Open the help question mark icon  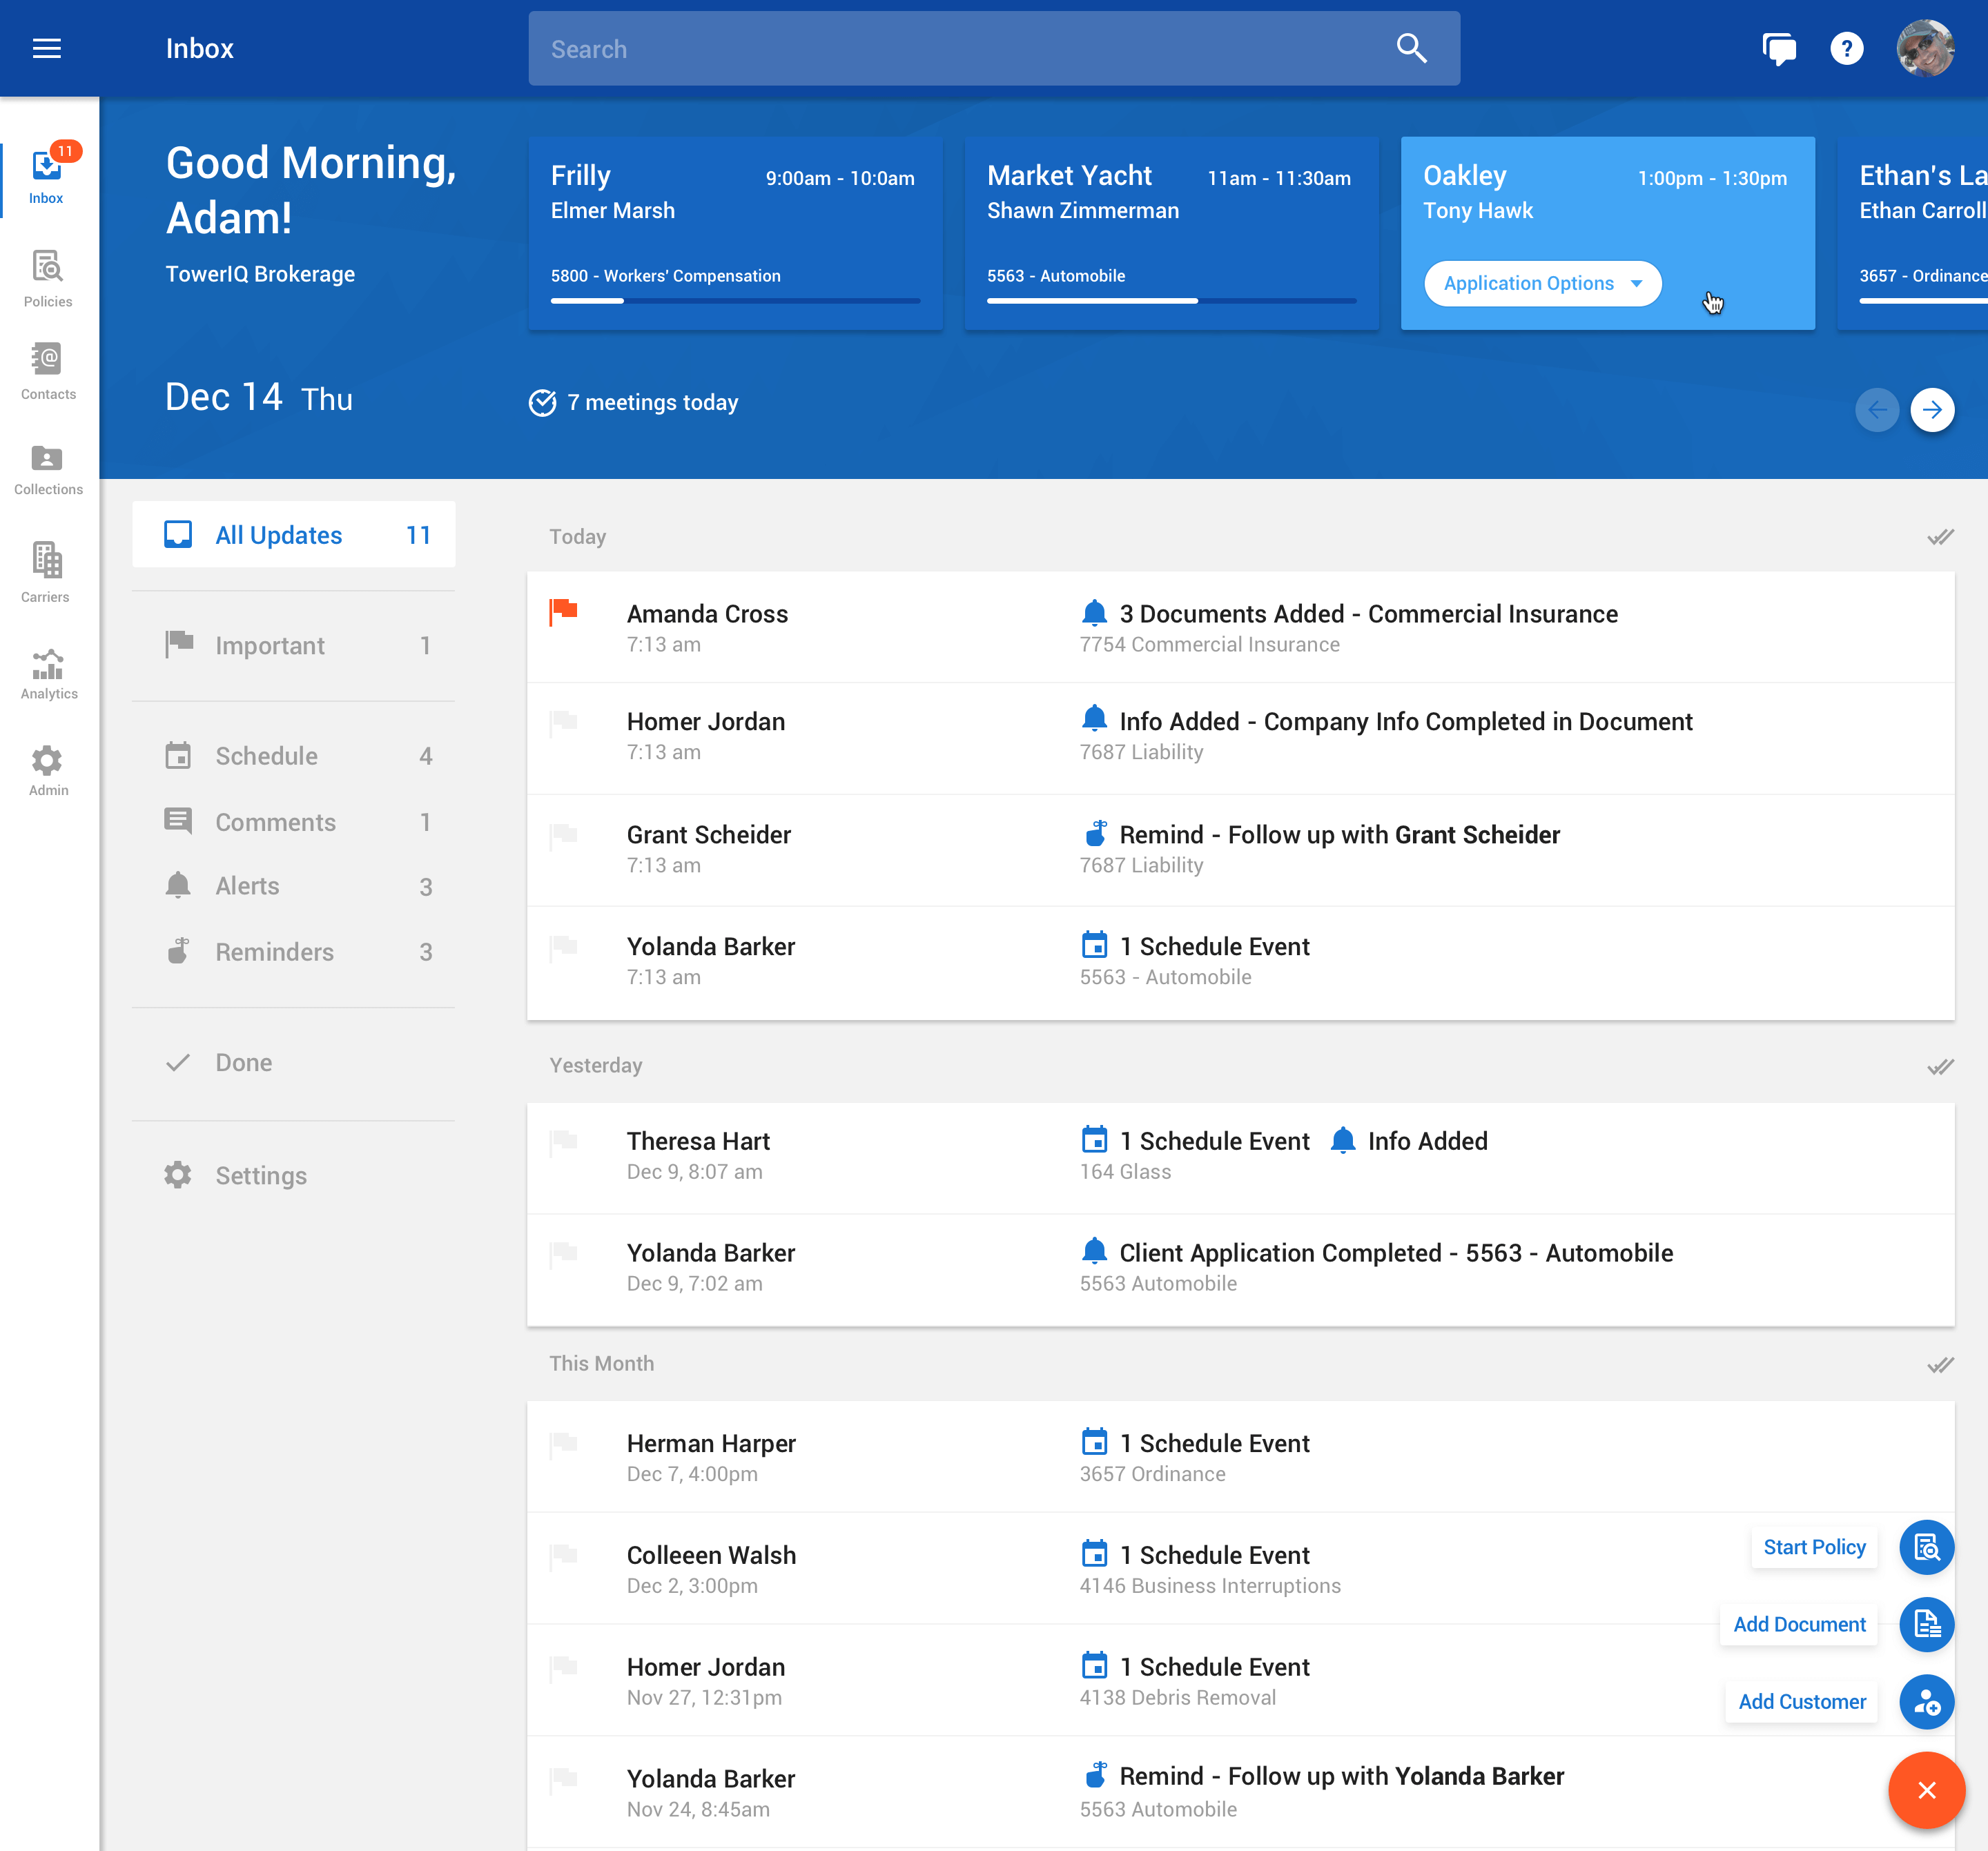[x=1846, y=49]
